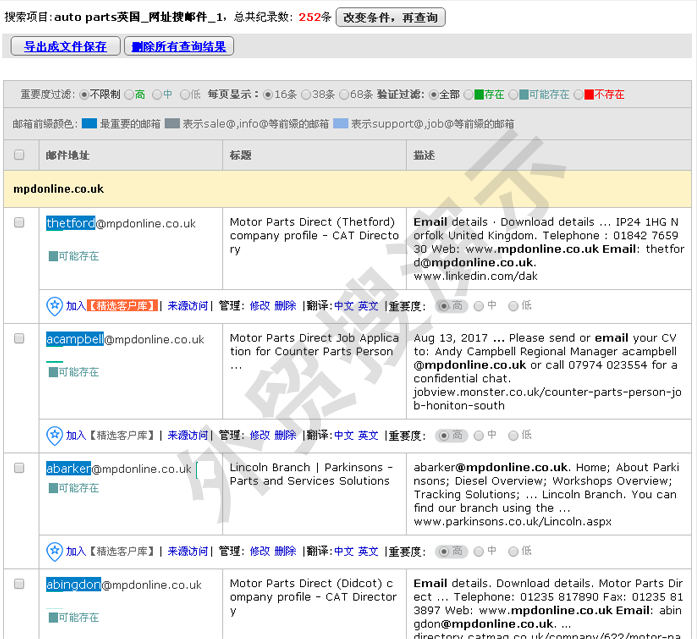Translate acampbell row to 中文
The width and height of the screenshot is (697, 639).
click(x=344, y=435)
